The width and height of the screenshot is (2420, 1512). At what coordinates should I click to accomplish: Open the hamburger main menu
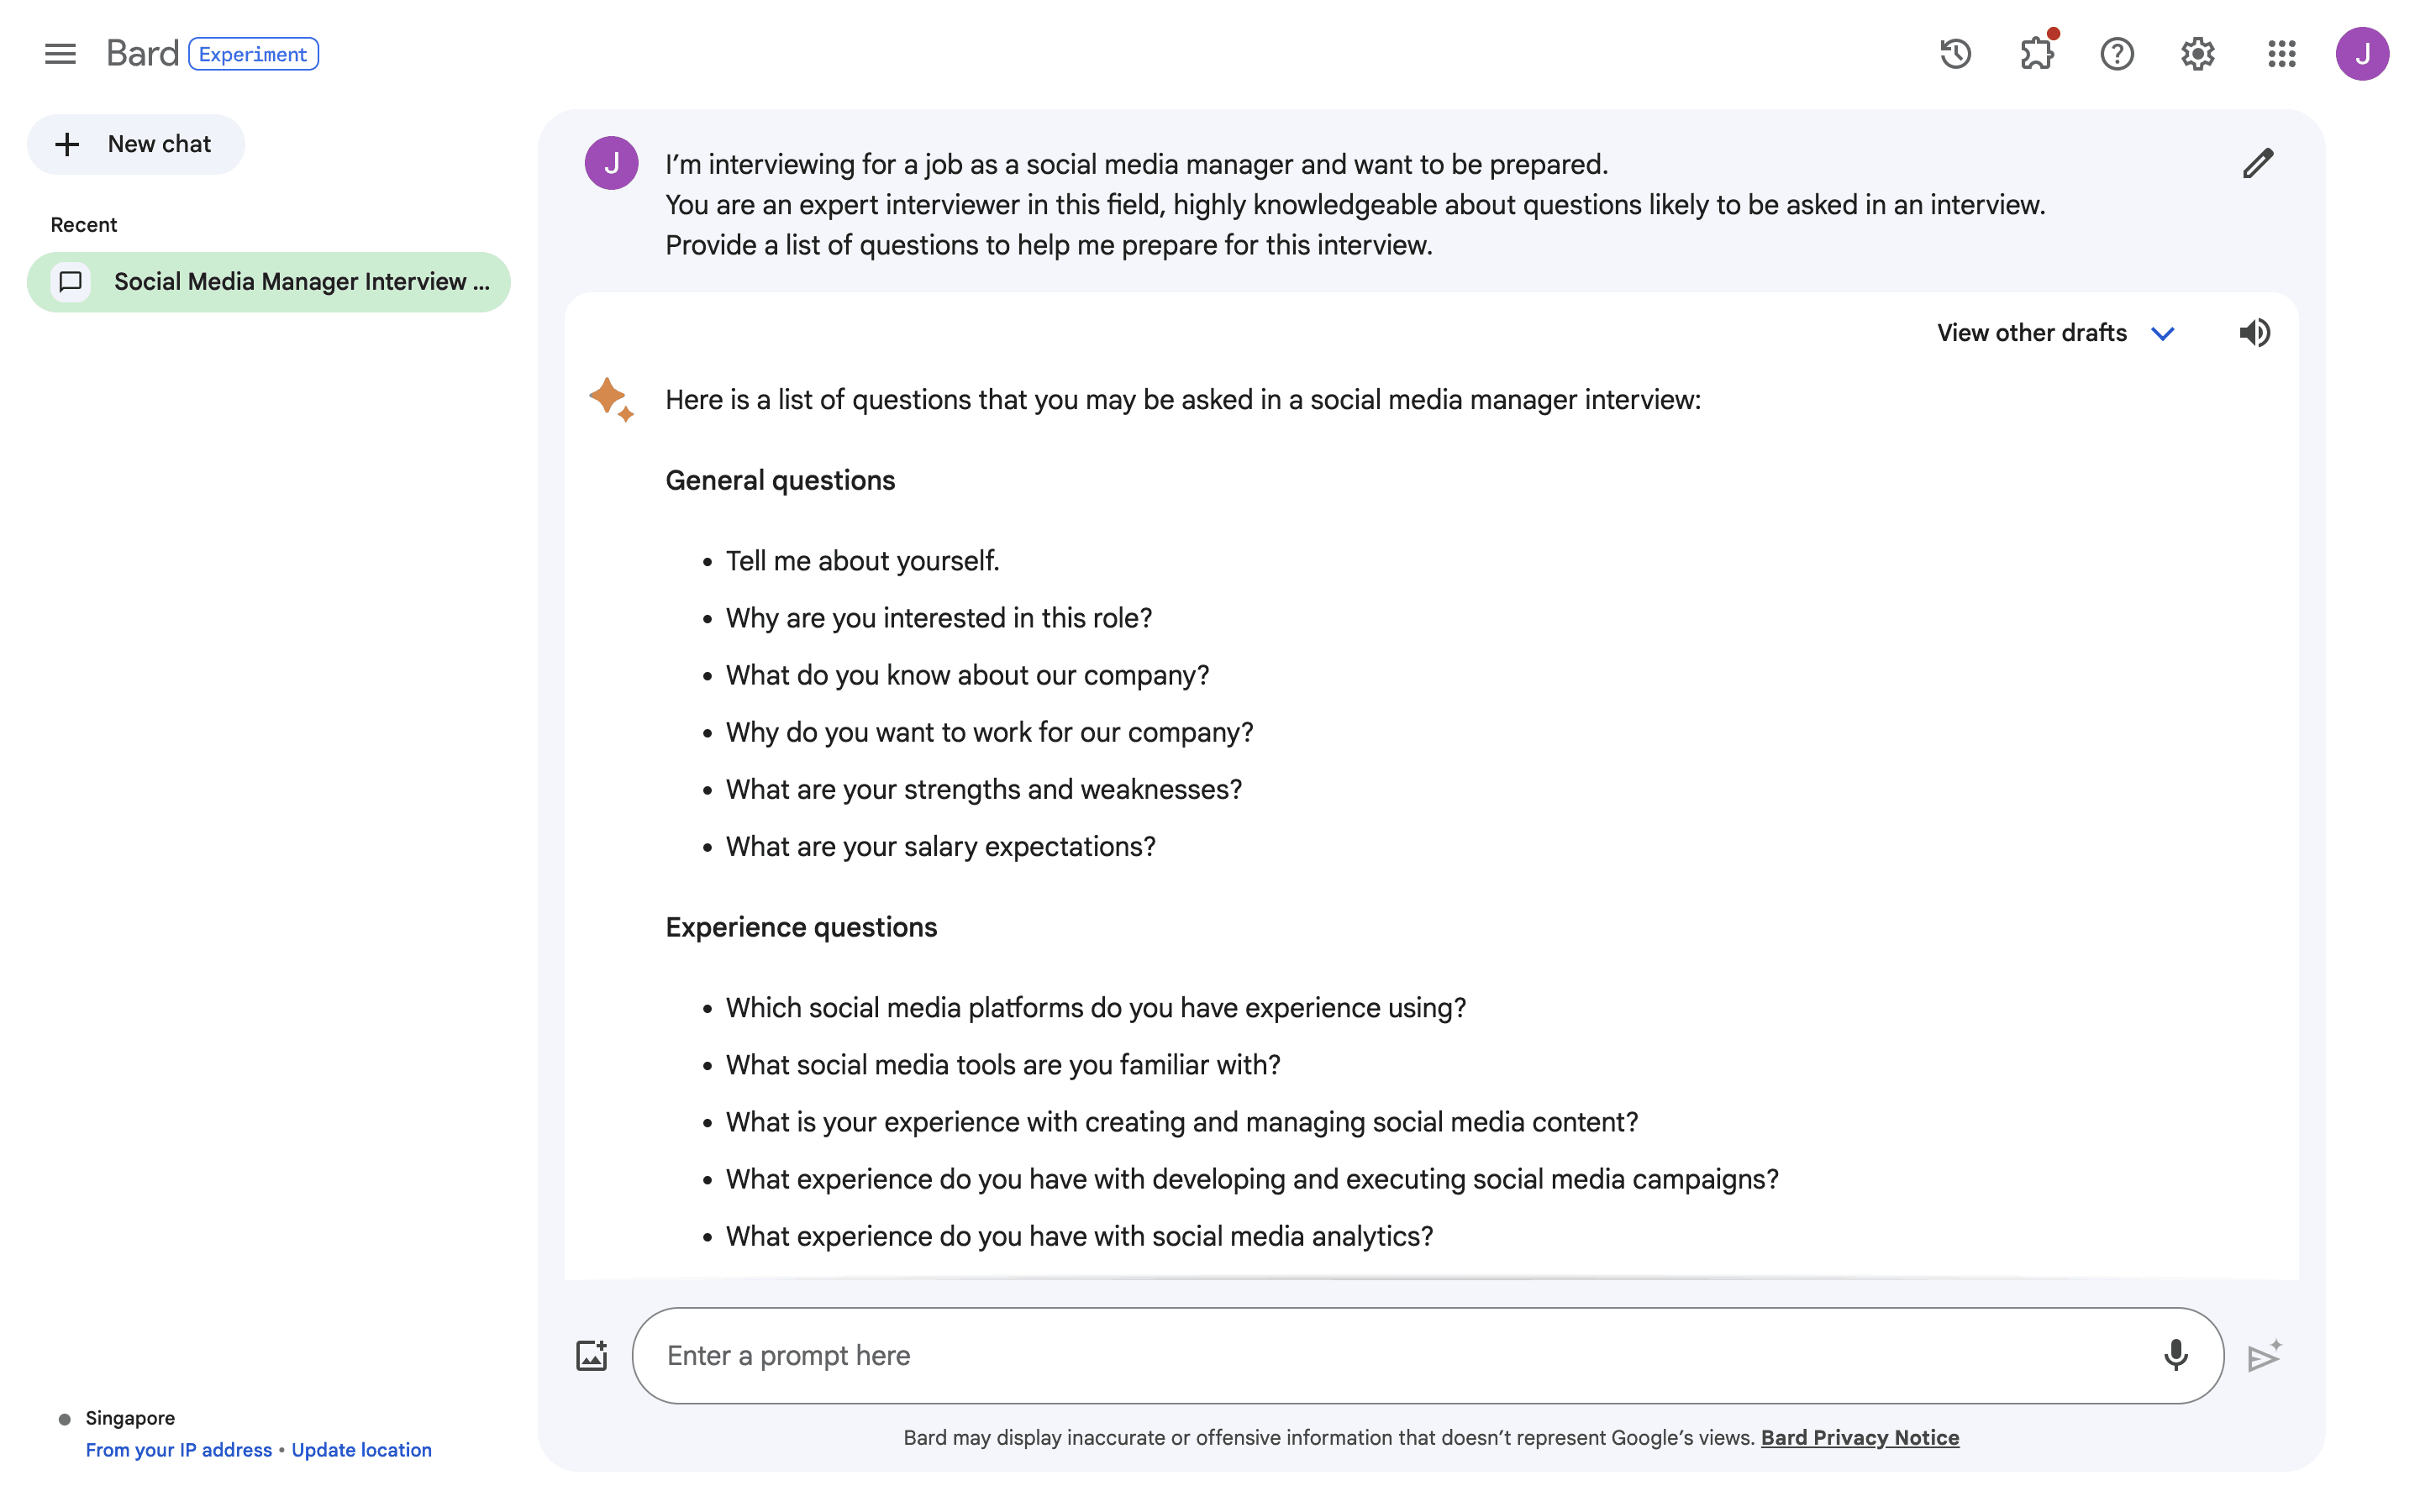click(60, 54)
